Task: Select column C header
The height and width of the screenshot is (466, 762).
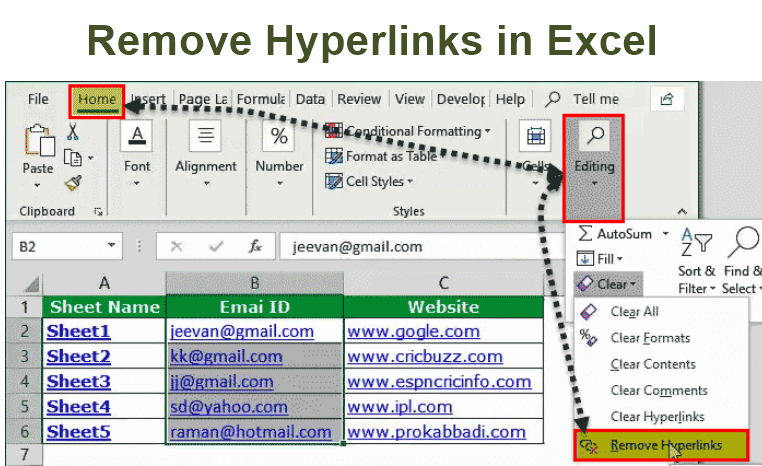Action: [x=443, y=283]
